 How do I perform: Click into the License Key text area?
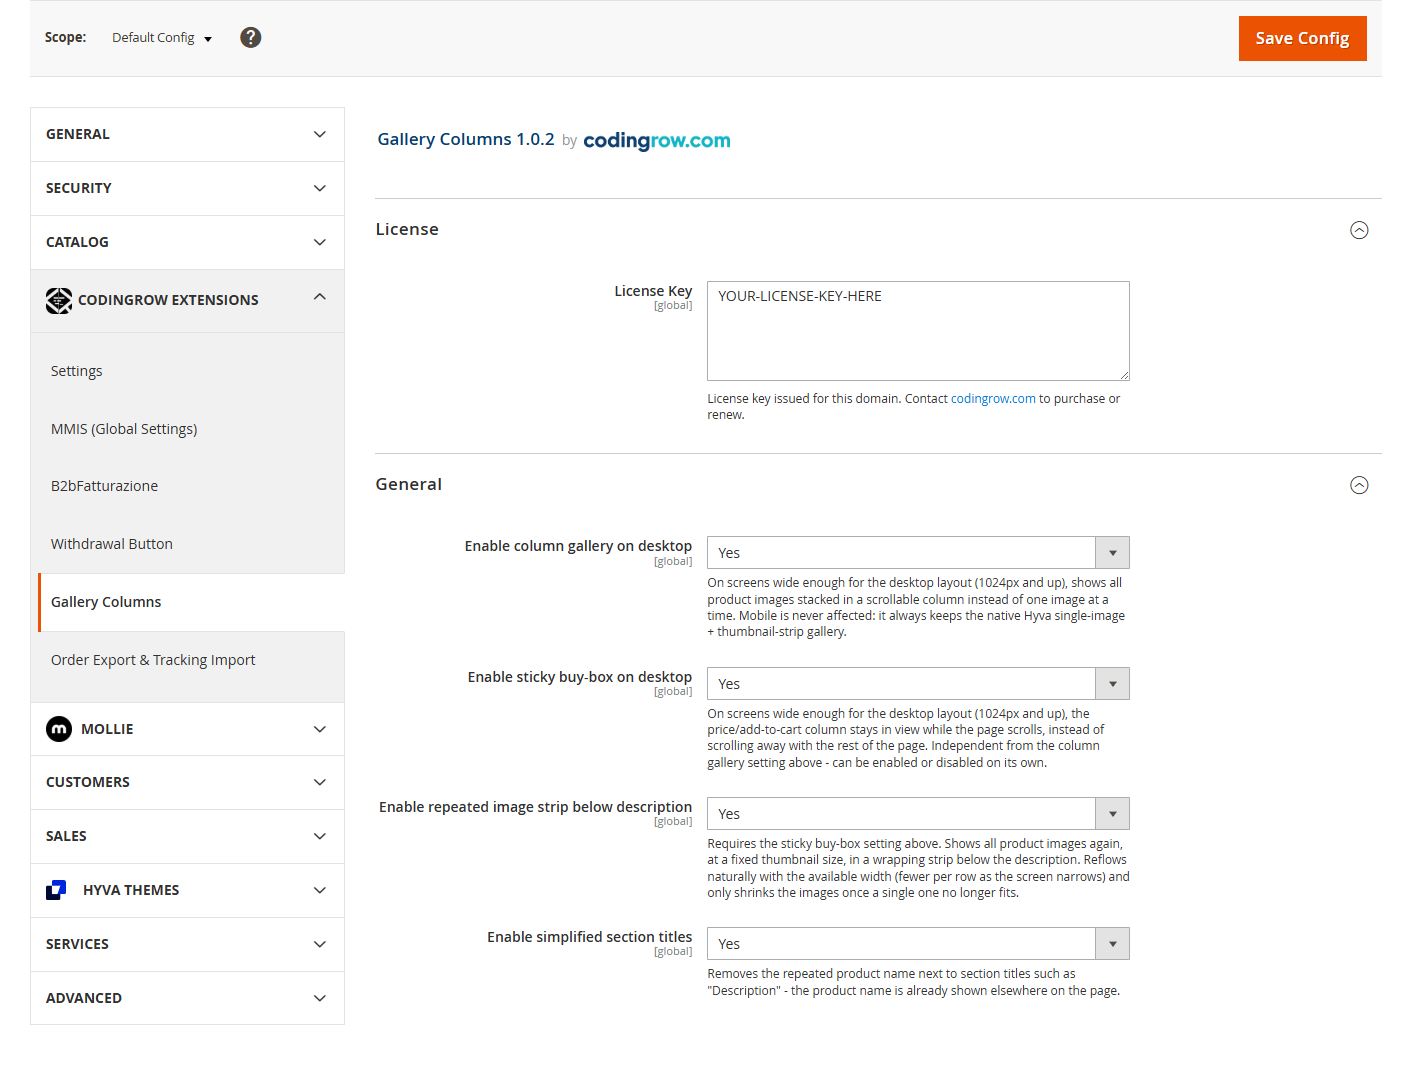tap(918, 331)
